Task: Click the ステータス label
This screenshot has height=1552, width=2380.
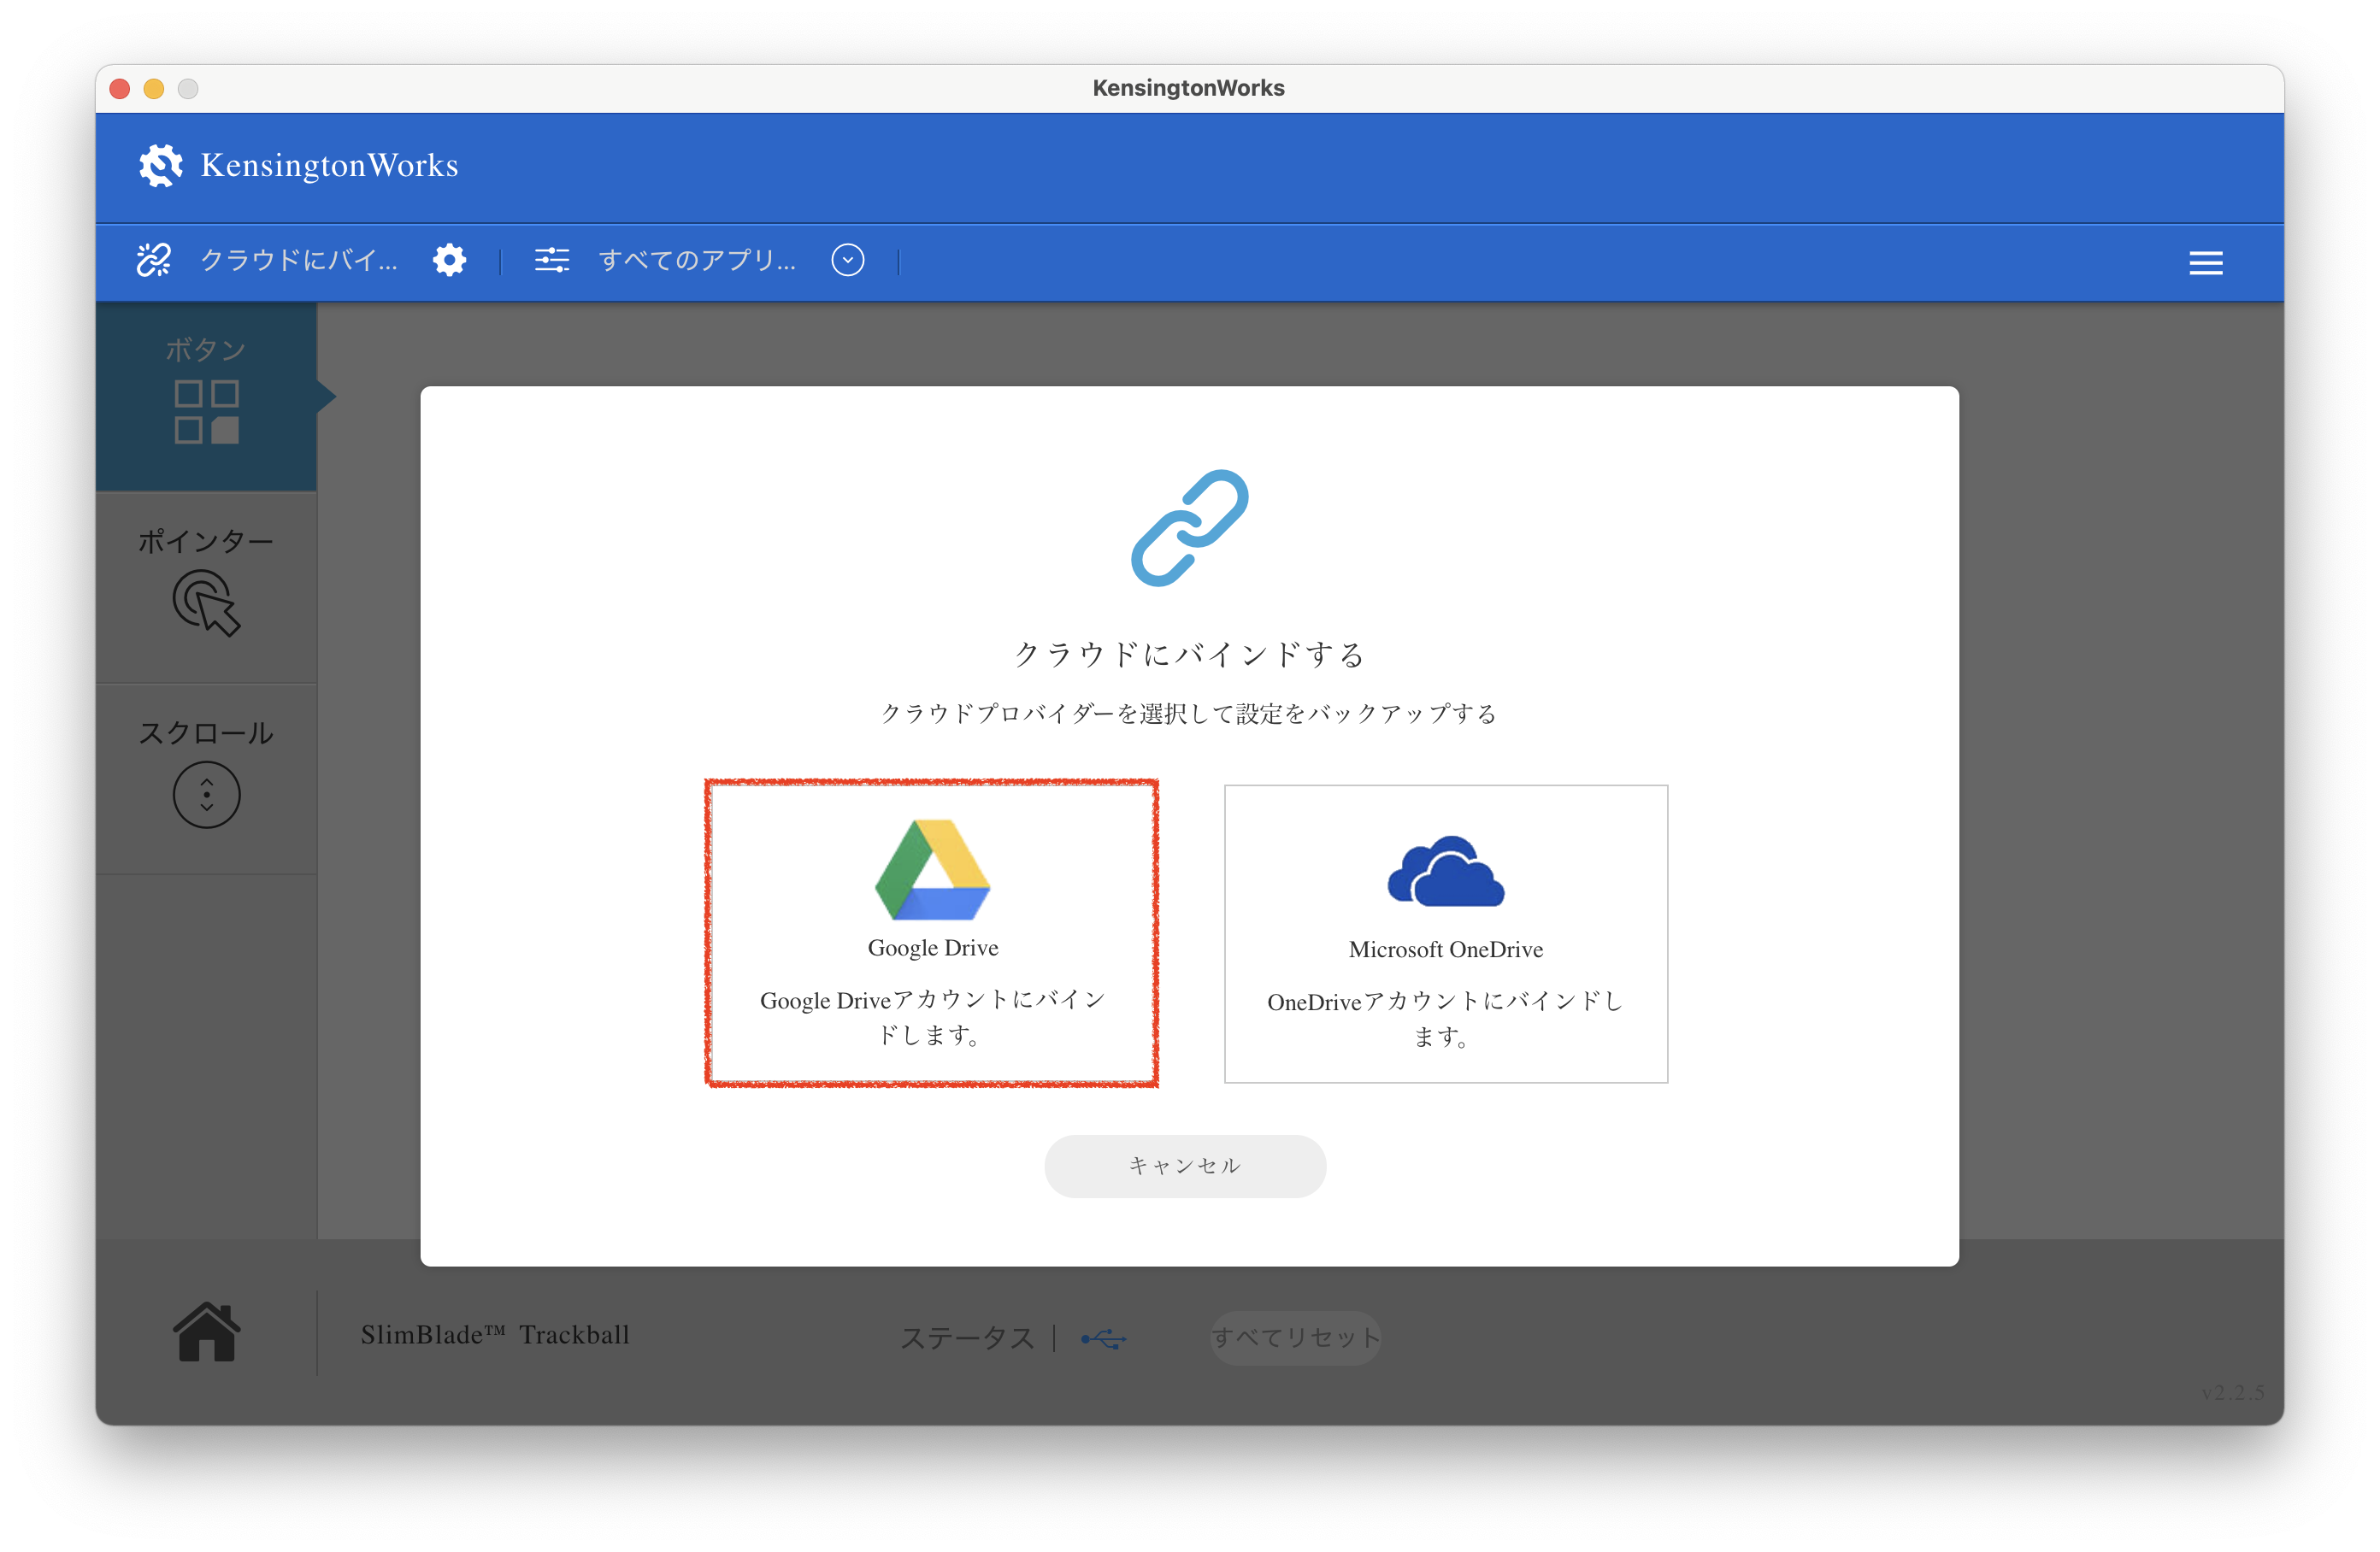Action: pyautogui.click(x=967, y=1338)
